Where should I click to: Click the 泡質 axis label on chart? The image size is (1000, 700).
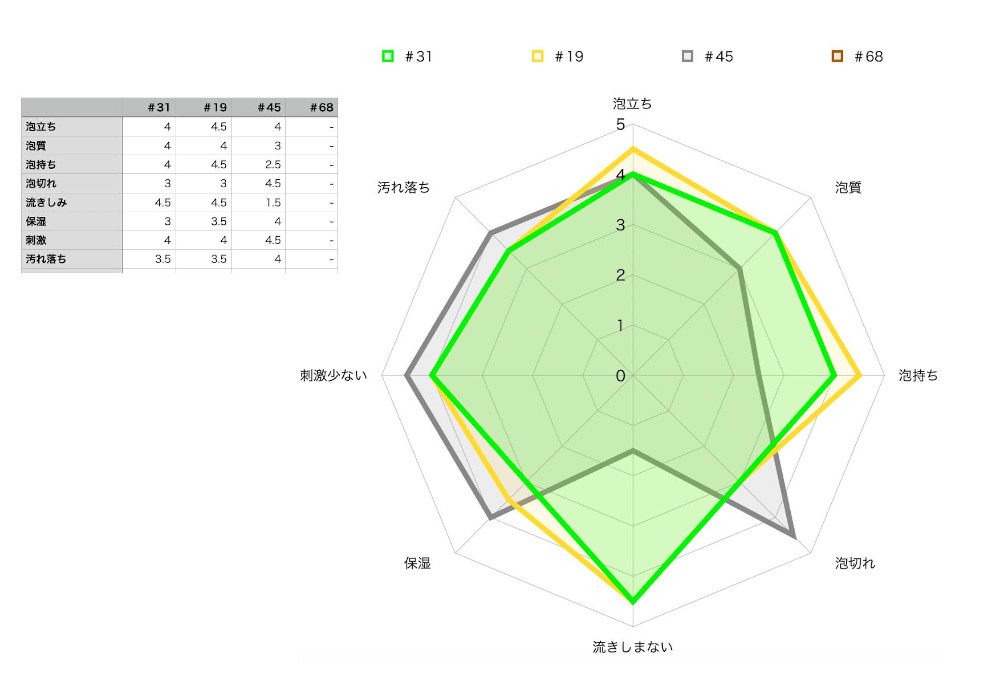[848, 187]
